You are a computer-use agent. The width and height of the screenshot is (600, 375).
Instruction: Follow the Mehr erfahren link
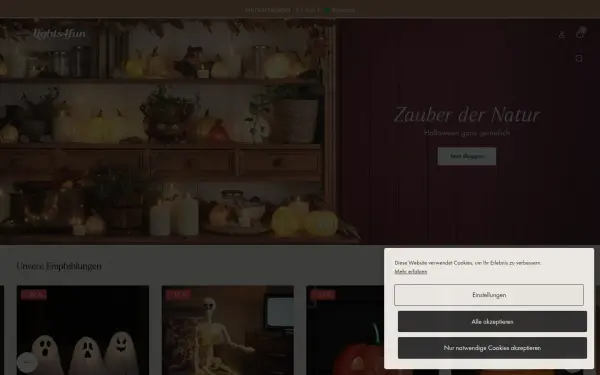click(x=411, y=272)
